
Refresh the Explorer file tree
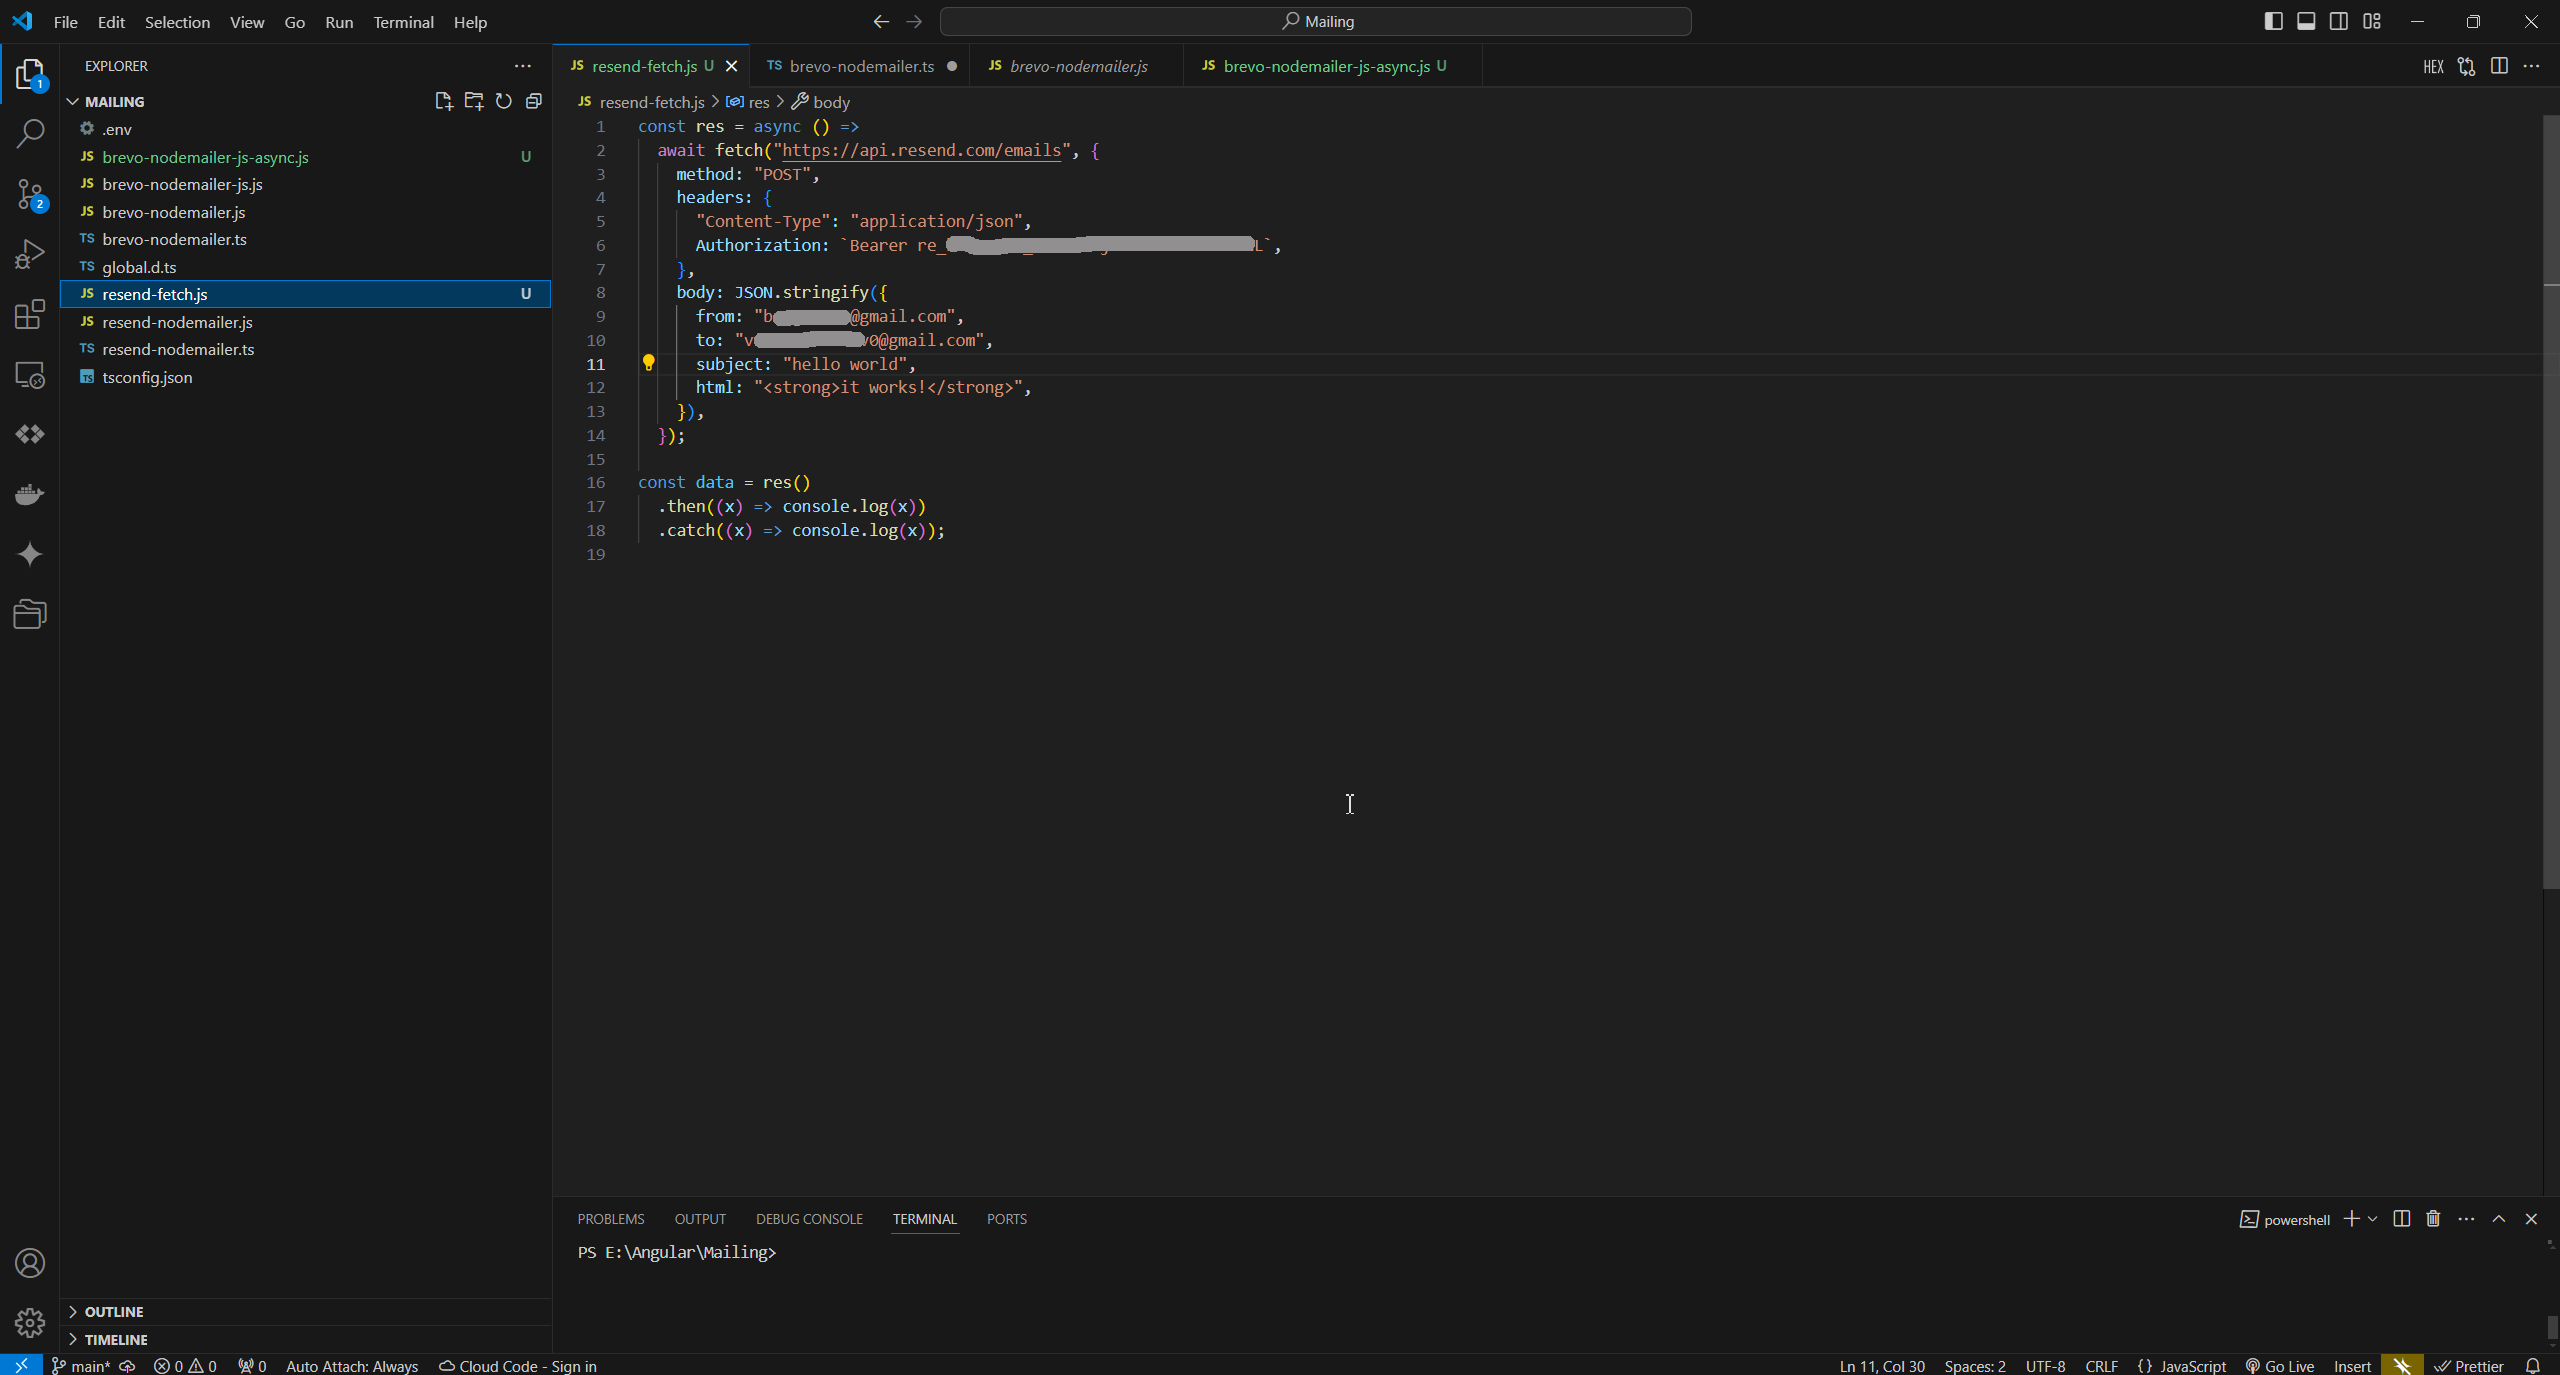504,101
